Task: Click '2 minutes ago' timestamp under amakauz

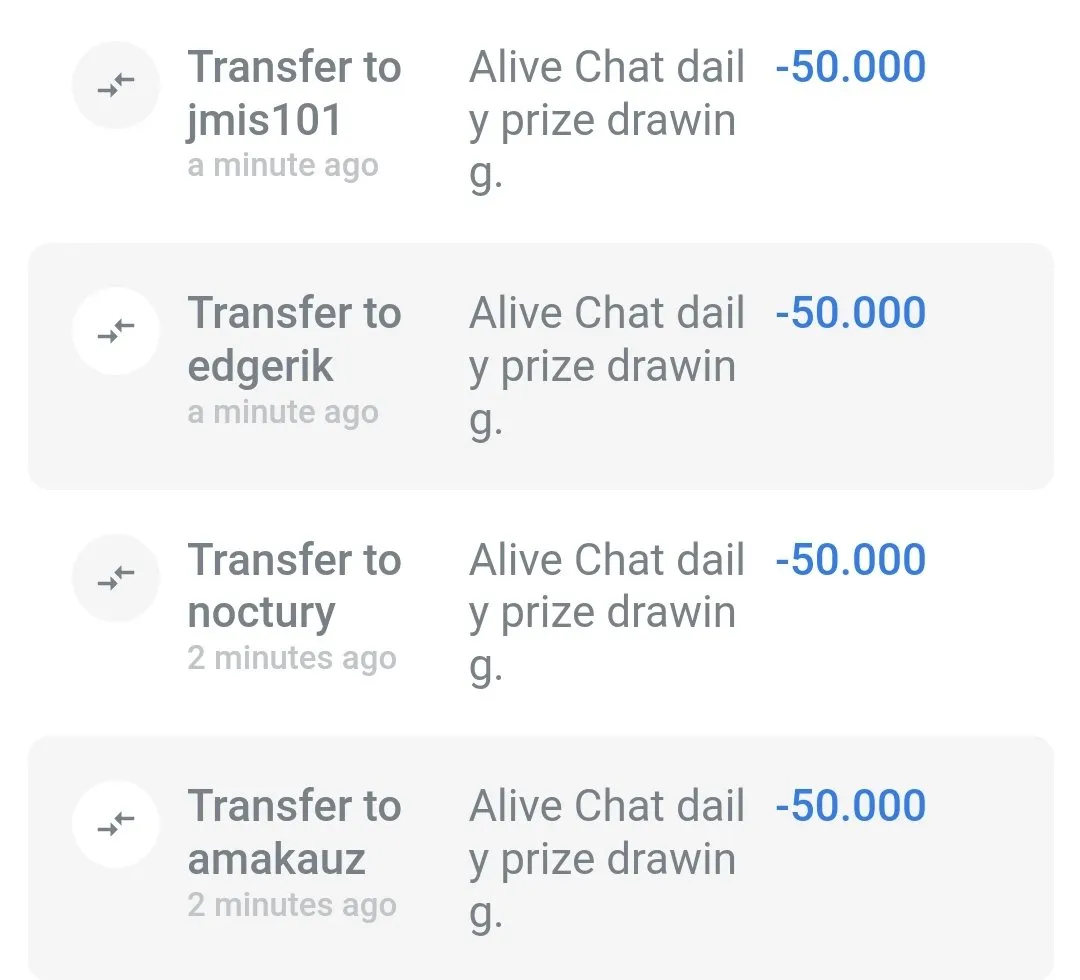Action: click(292, 904)
